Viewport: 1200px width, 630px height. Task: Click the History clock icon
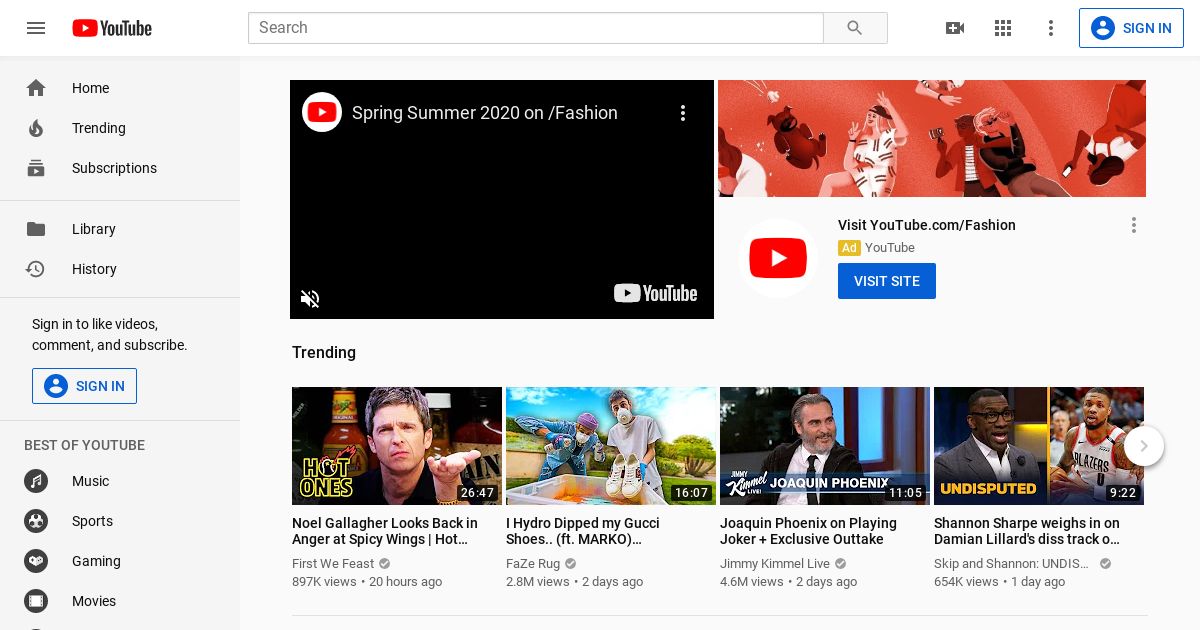point(36,269)
